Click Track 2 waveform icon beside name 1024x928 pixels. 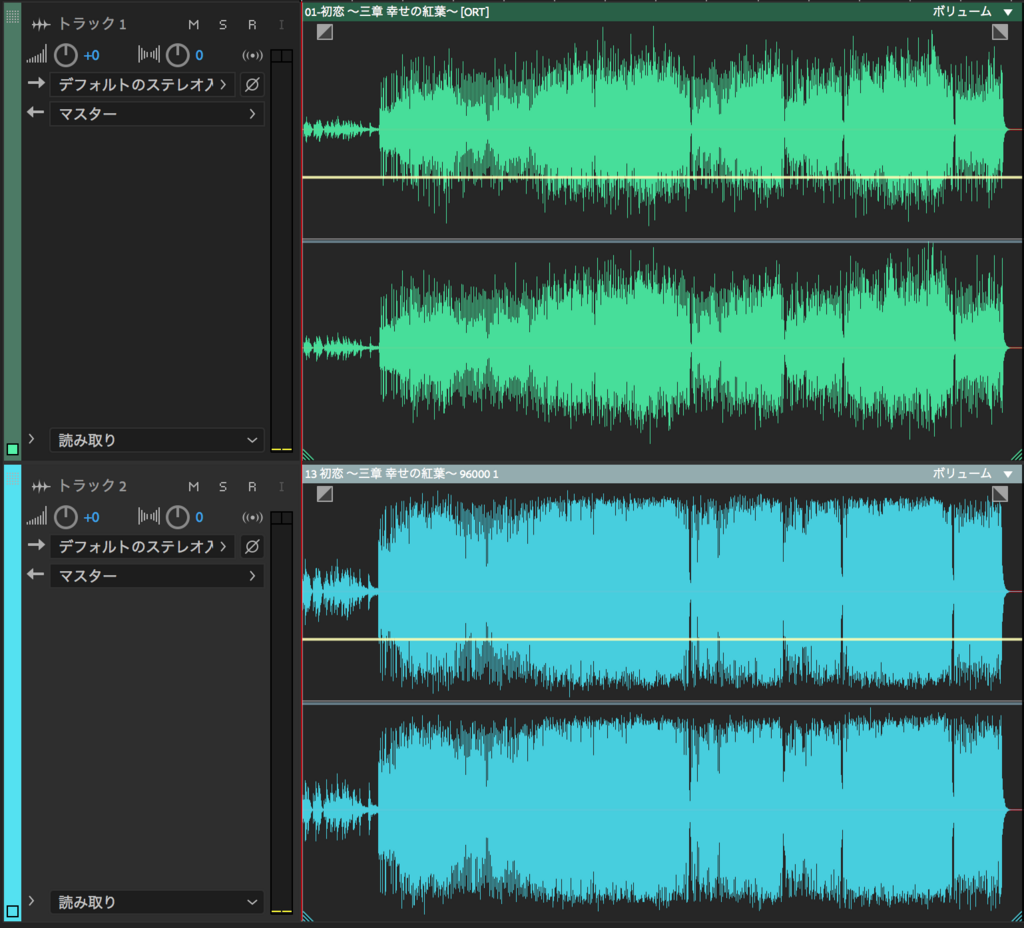40,487
